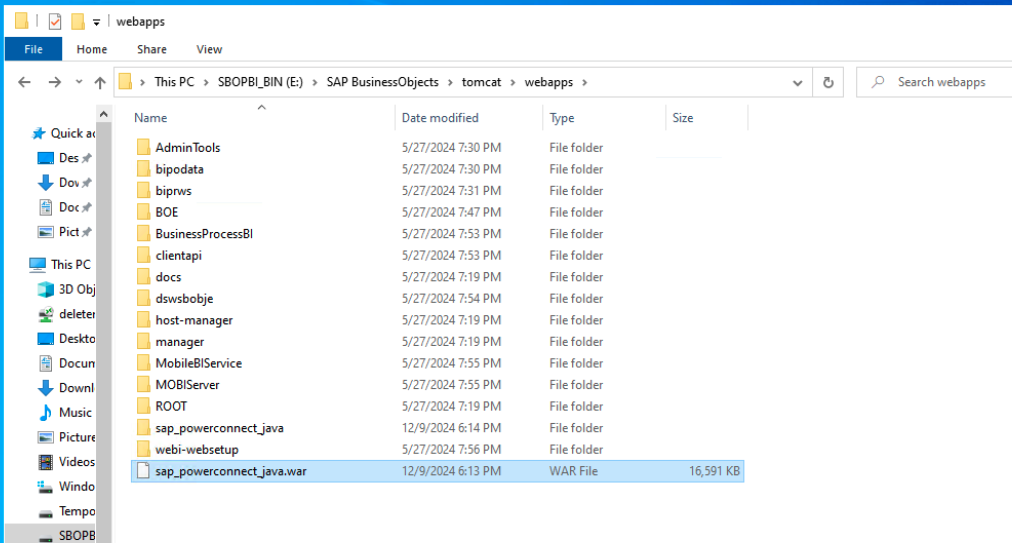Click the Up one level arrow
Screen dimensions: 1012x543
100,83
